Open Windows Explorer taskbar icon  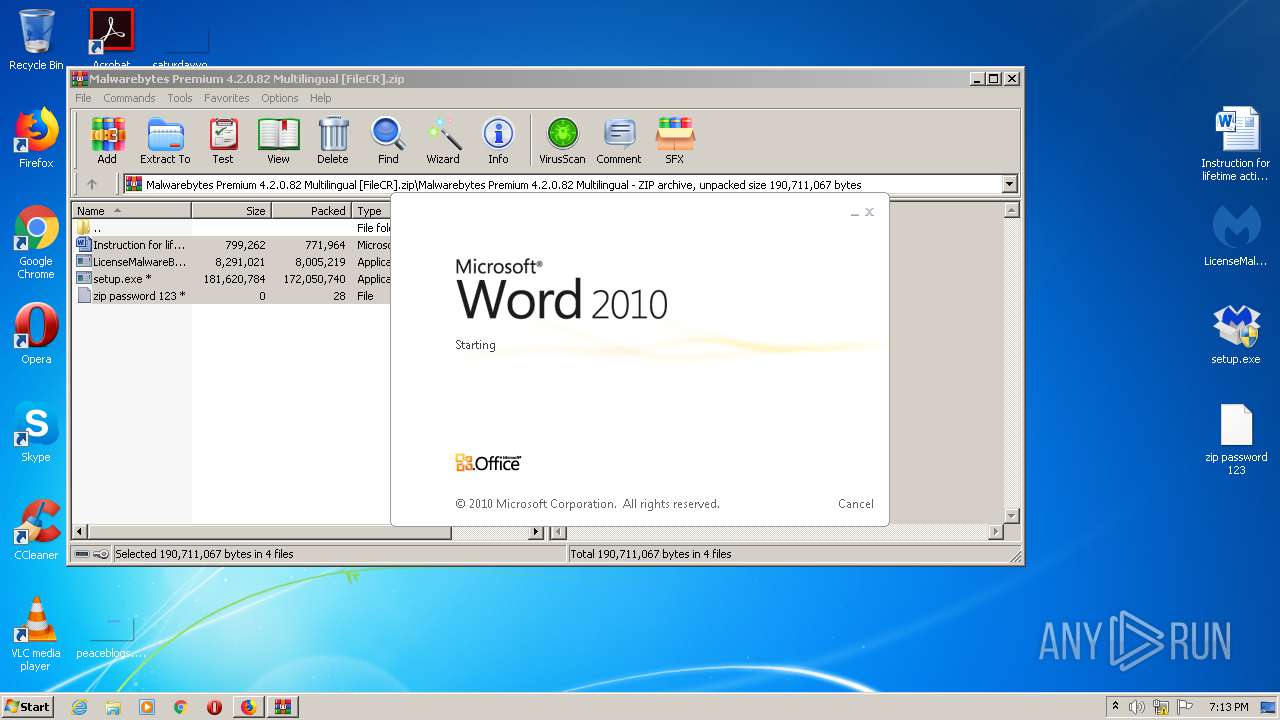113,707
